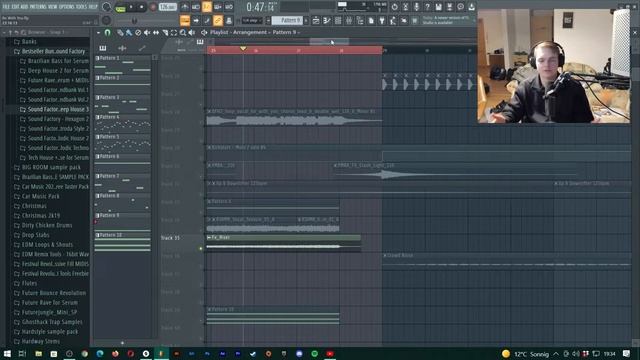
Task: Select the playlist zoom magnifier tool
Action: pyautogui.click(x=183, y=32)
